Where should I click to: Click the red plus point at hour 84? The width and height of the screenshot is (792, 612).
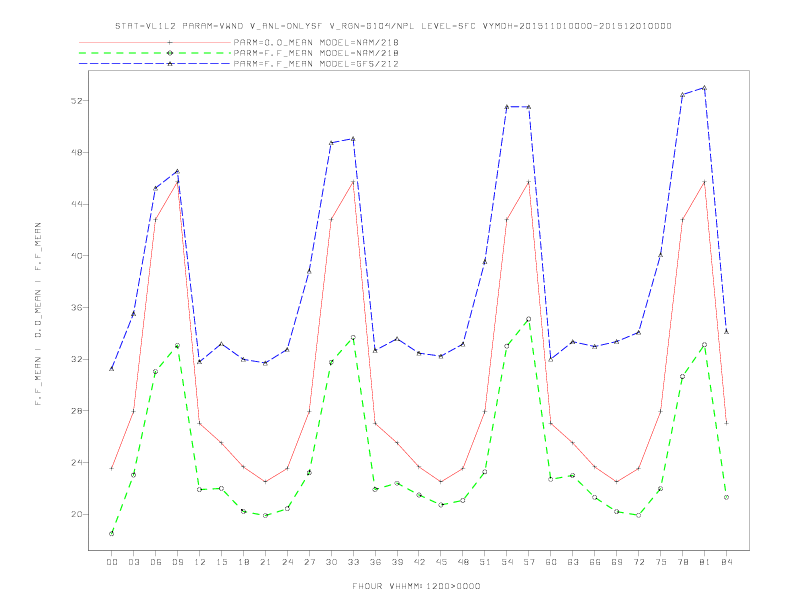pos(726,423)
